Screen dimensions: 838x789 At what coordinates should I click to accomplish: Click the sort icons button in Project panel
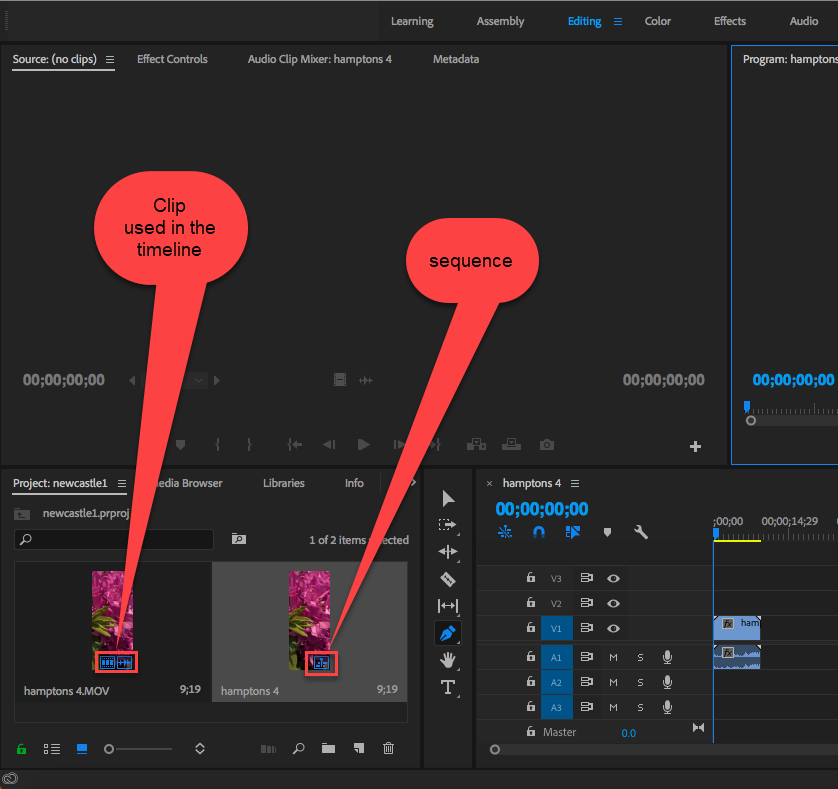200,748
